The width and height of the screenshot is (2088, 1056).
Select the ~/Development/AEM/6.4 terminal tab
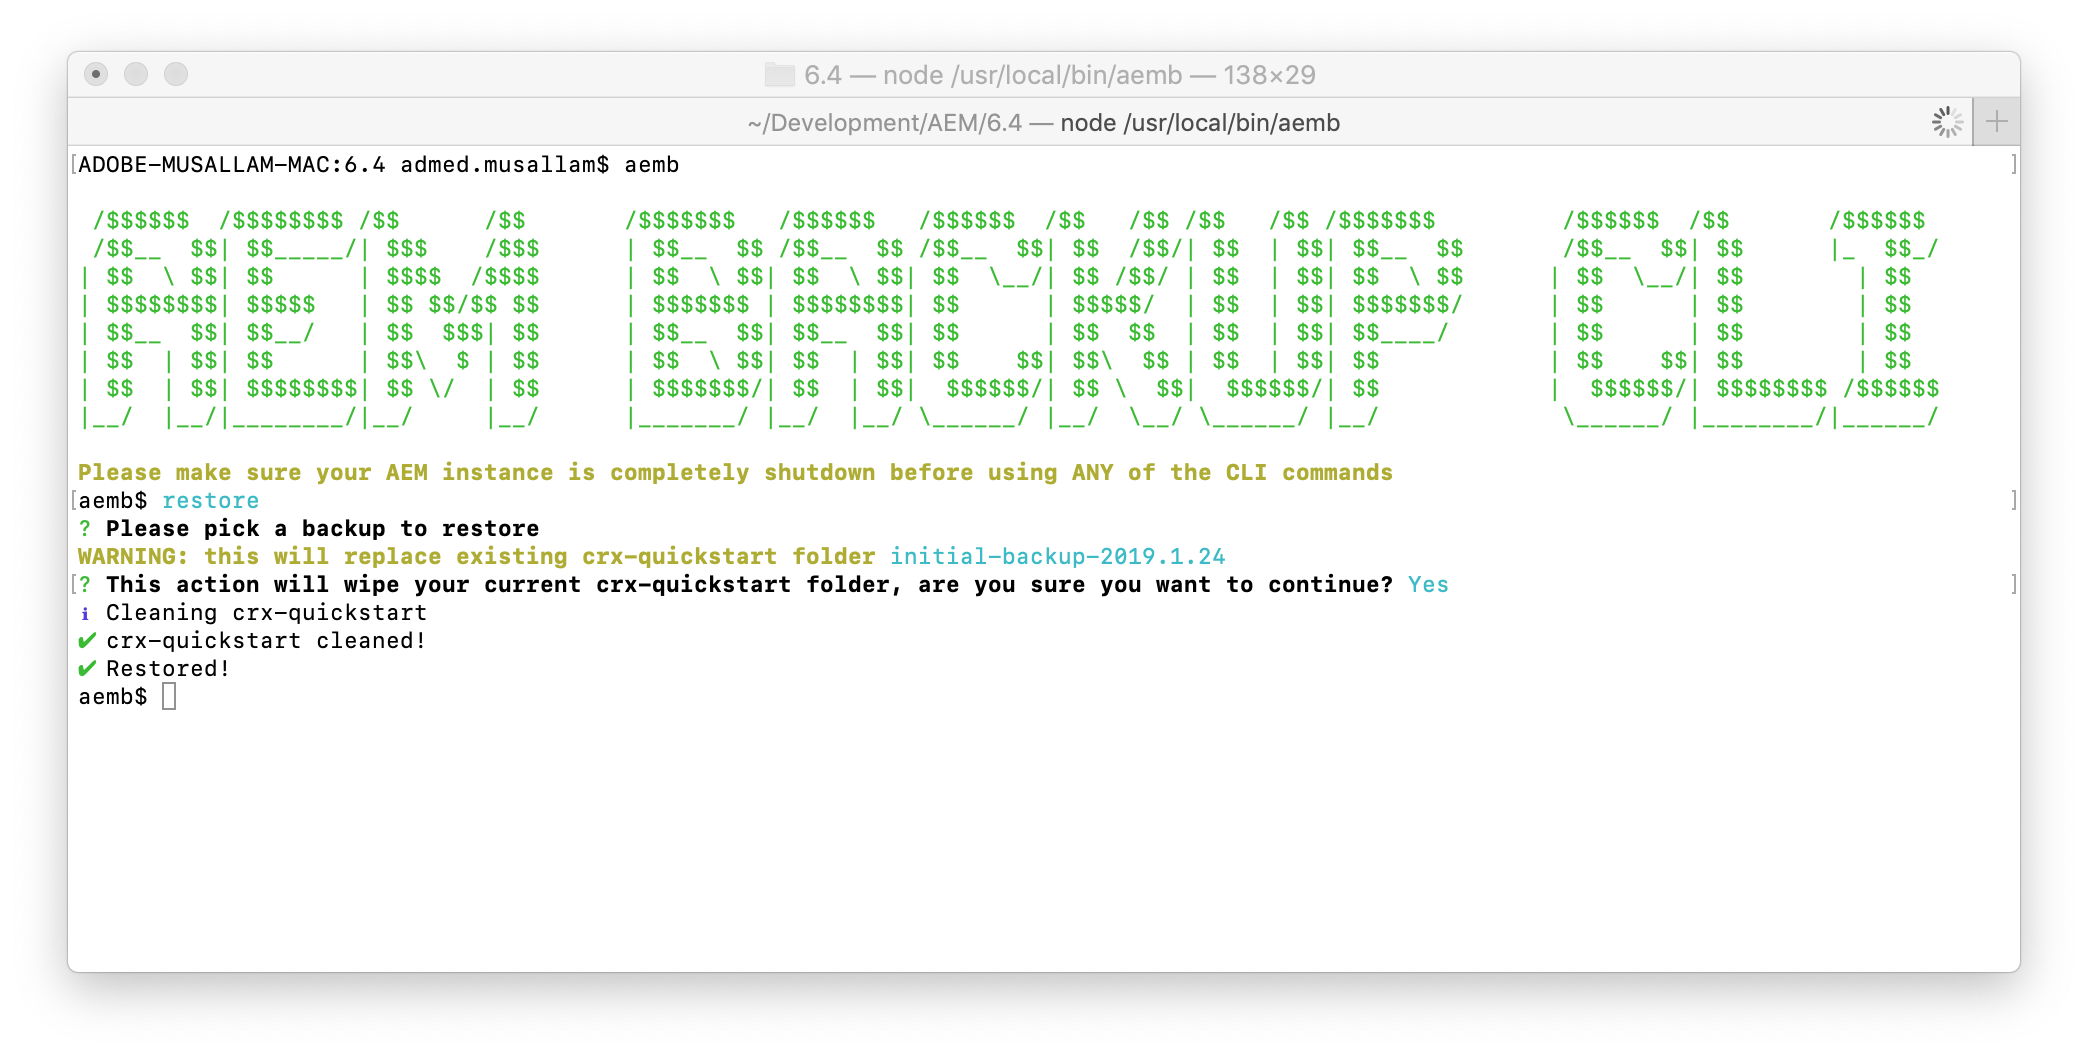pos(1020,122)
